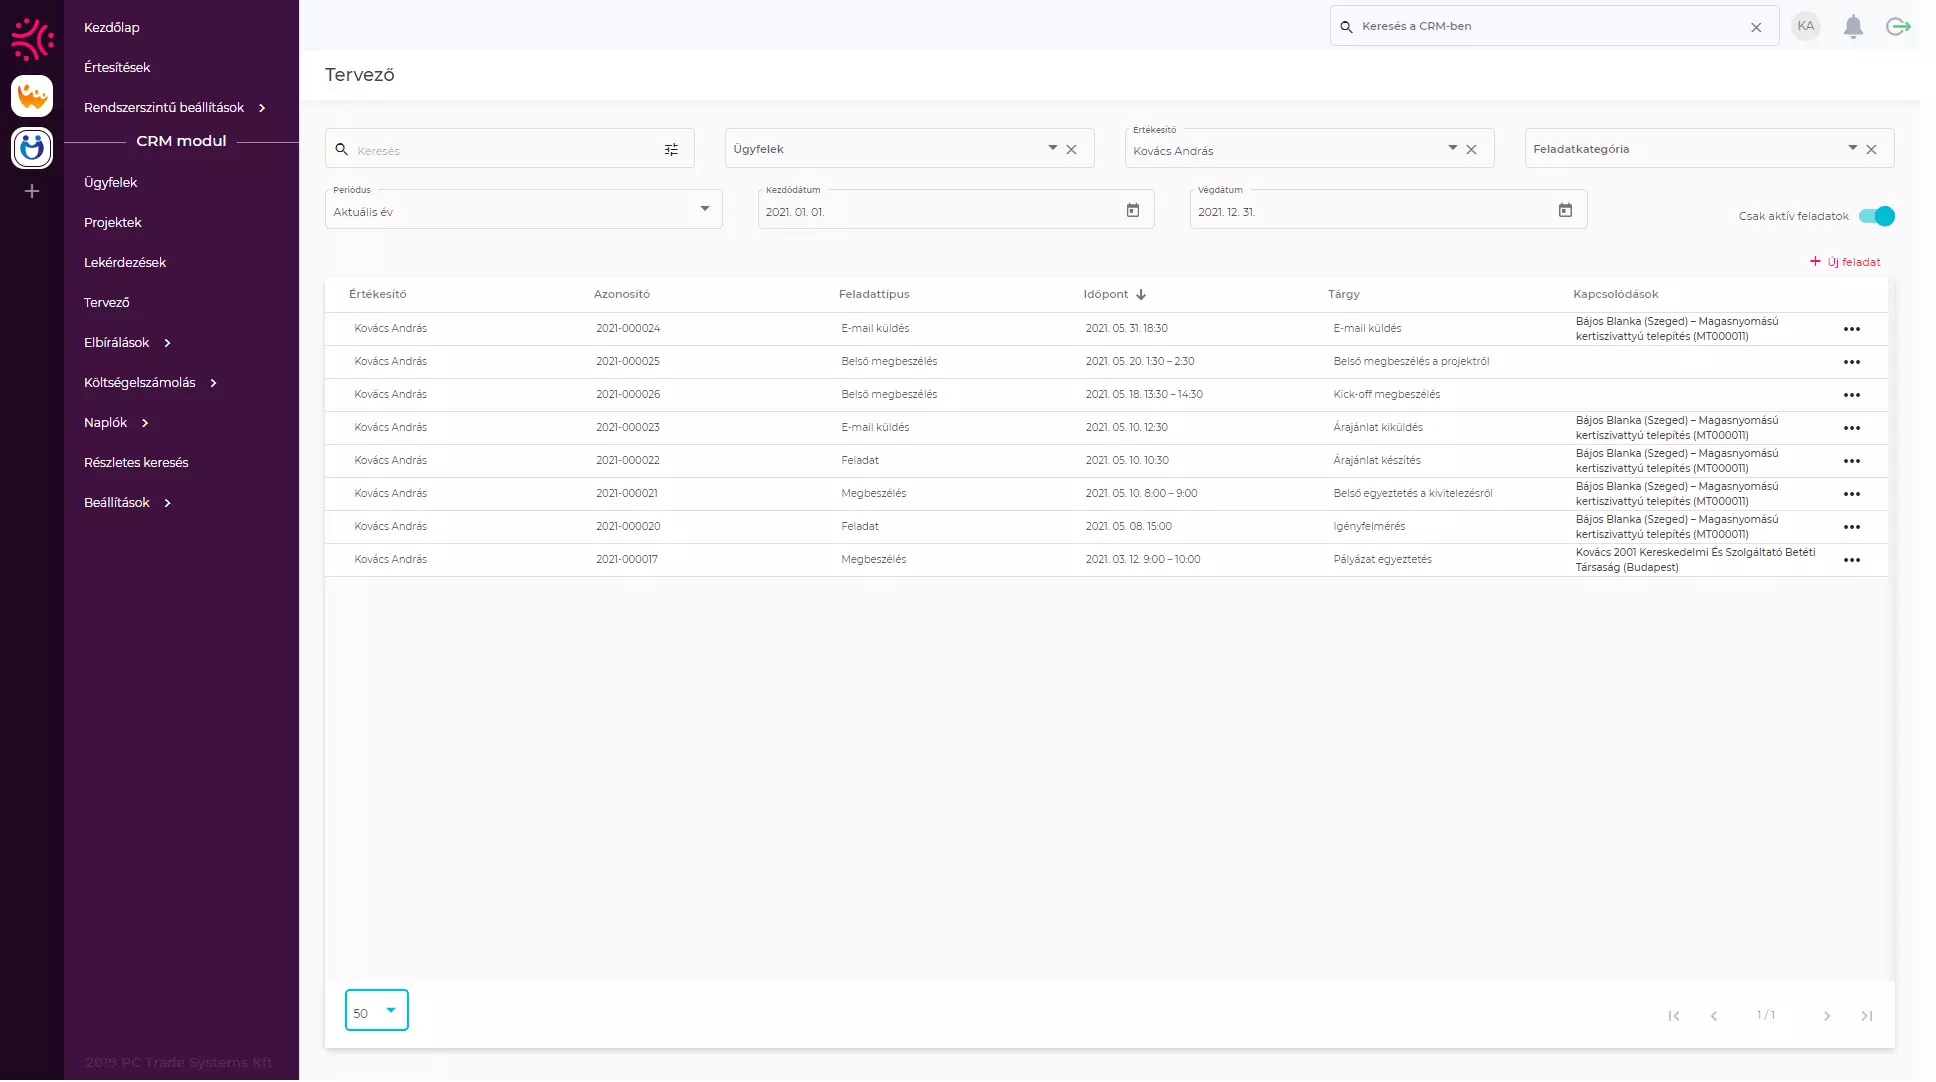Click the logout icon in the top bar

pos(1898,27)
